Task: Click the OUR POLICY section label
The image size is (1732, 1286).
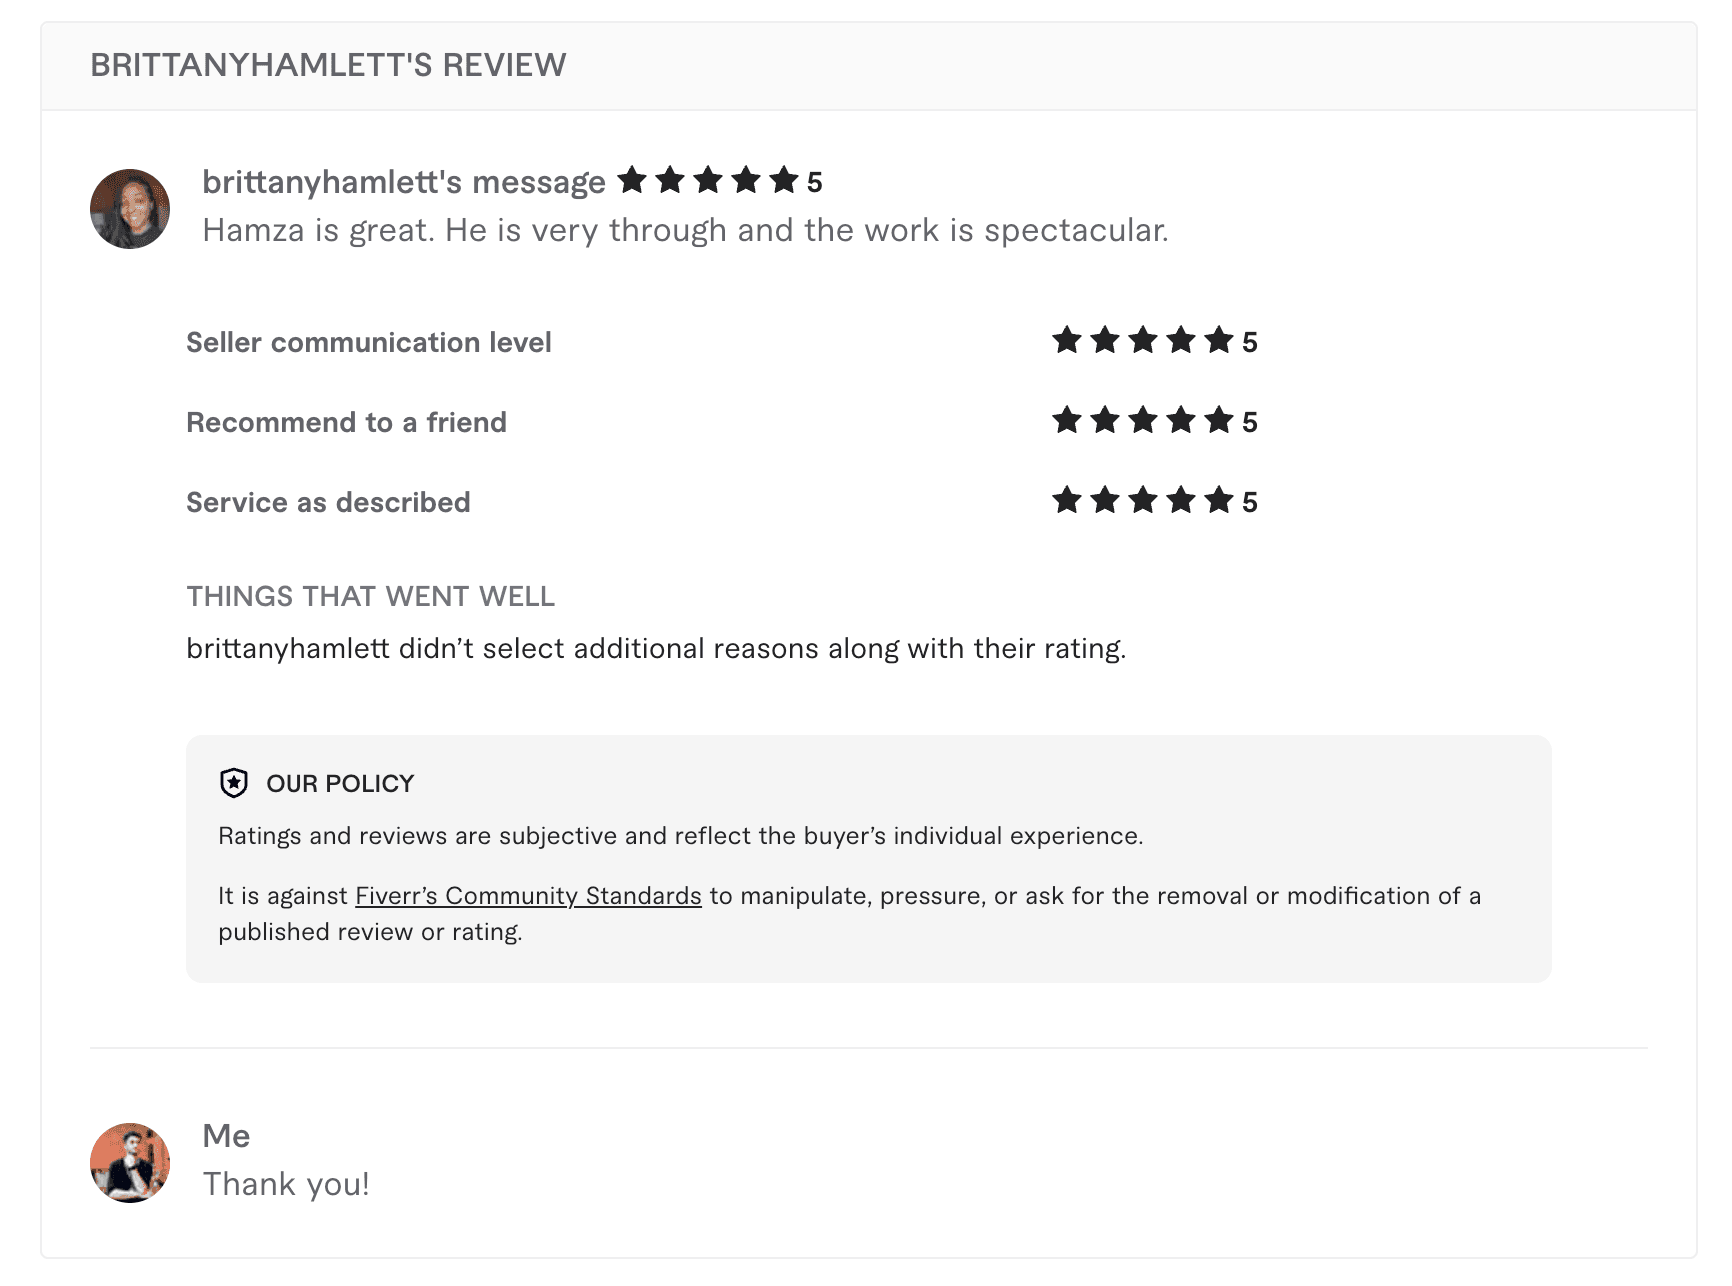Action: pos(339,783)
